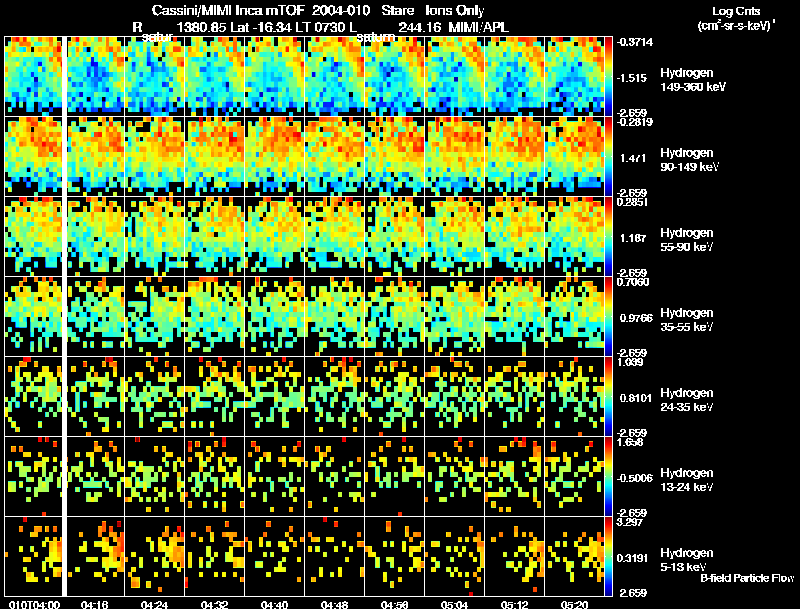Click the '04:56' time axis label
This screenshot has width=800, height=609.
pos(394,605)
